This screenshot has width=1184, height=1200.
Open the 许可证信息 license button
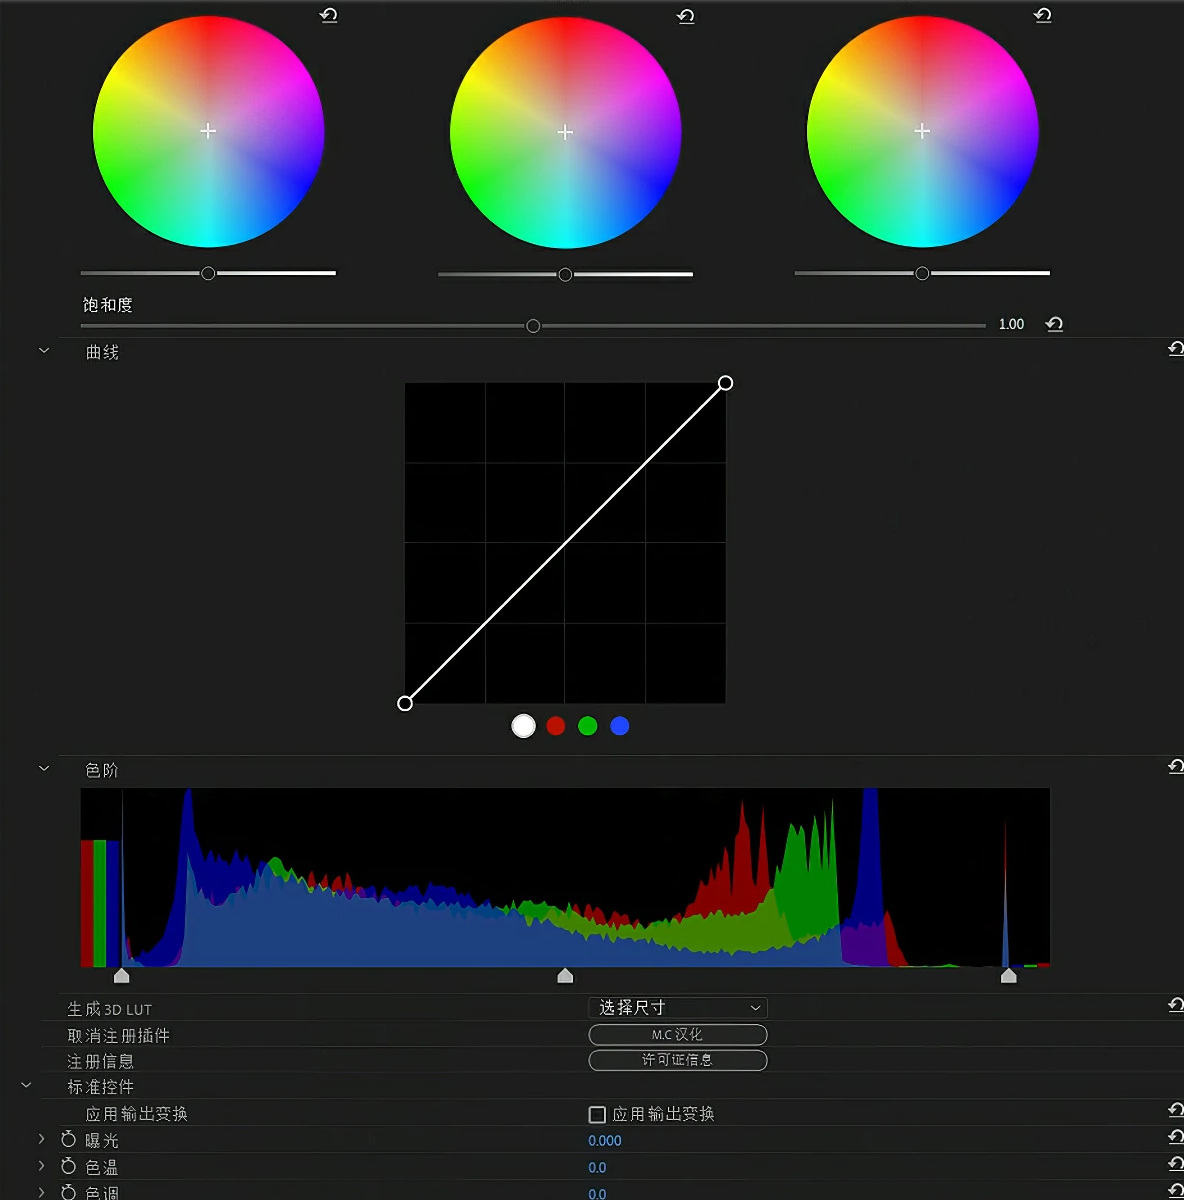coord(678,1060)
